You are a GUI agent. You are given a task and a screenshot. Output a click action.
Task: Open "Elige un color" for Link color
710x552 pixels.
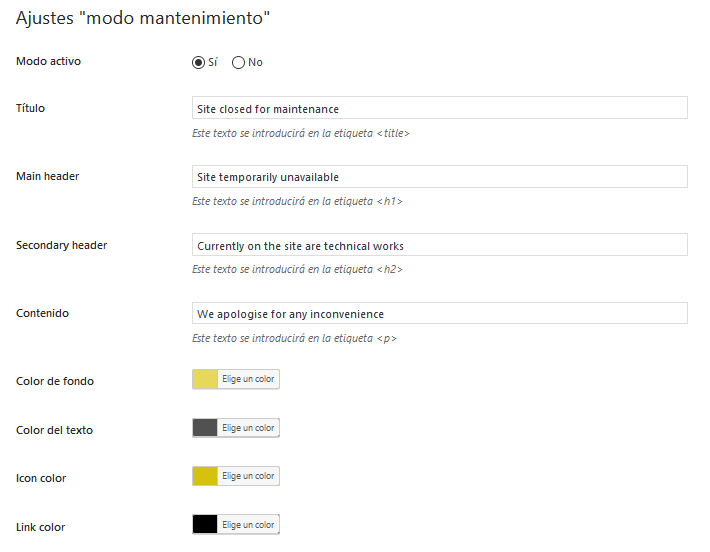[x=248, y=525]
